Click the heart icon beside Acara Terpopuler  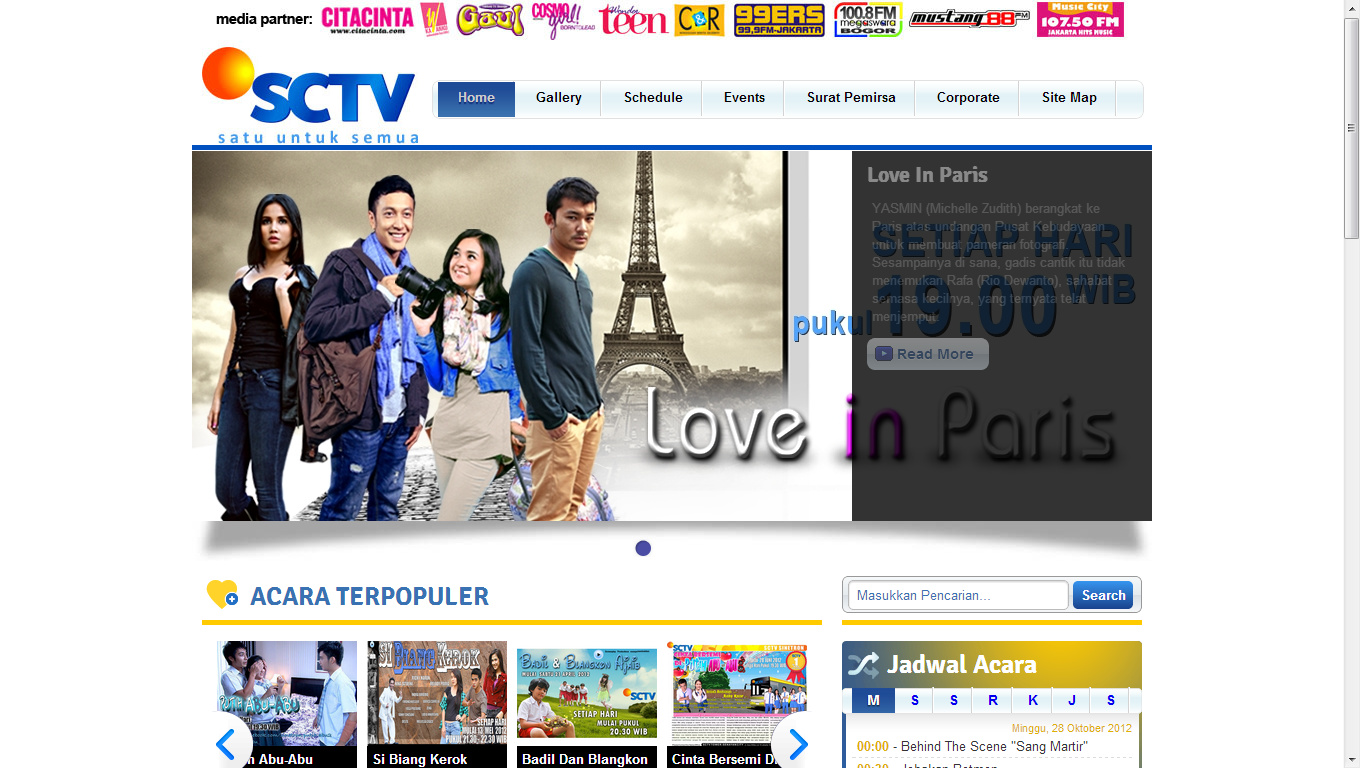coord(222,594)
